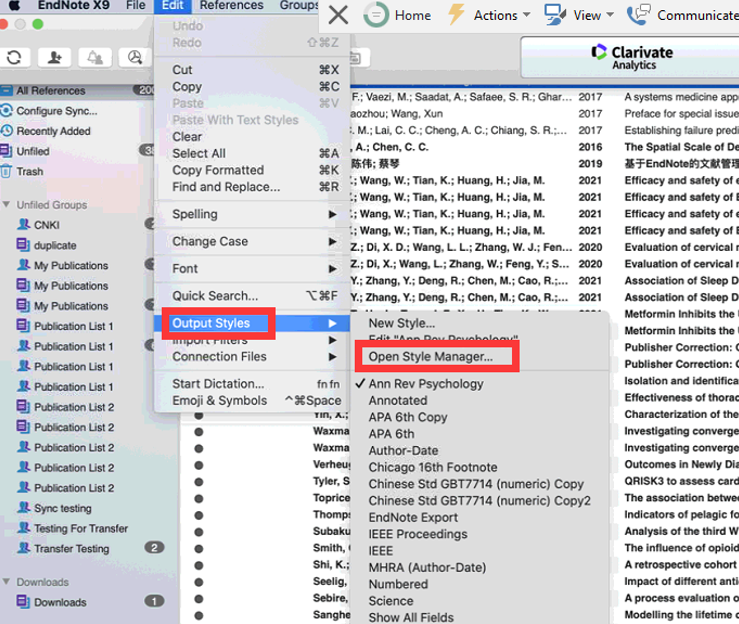Select Testing For Transfer group
739x624 pixels.
(x=81, y=528)
